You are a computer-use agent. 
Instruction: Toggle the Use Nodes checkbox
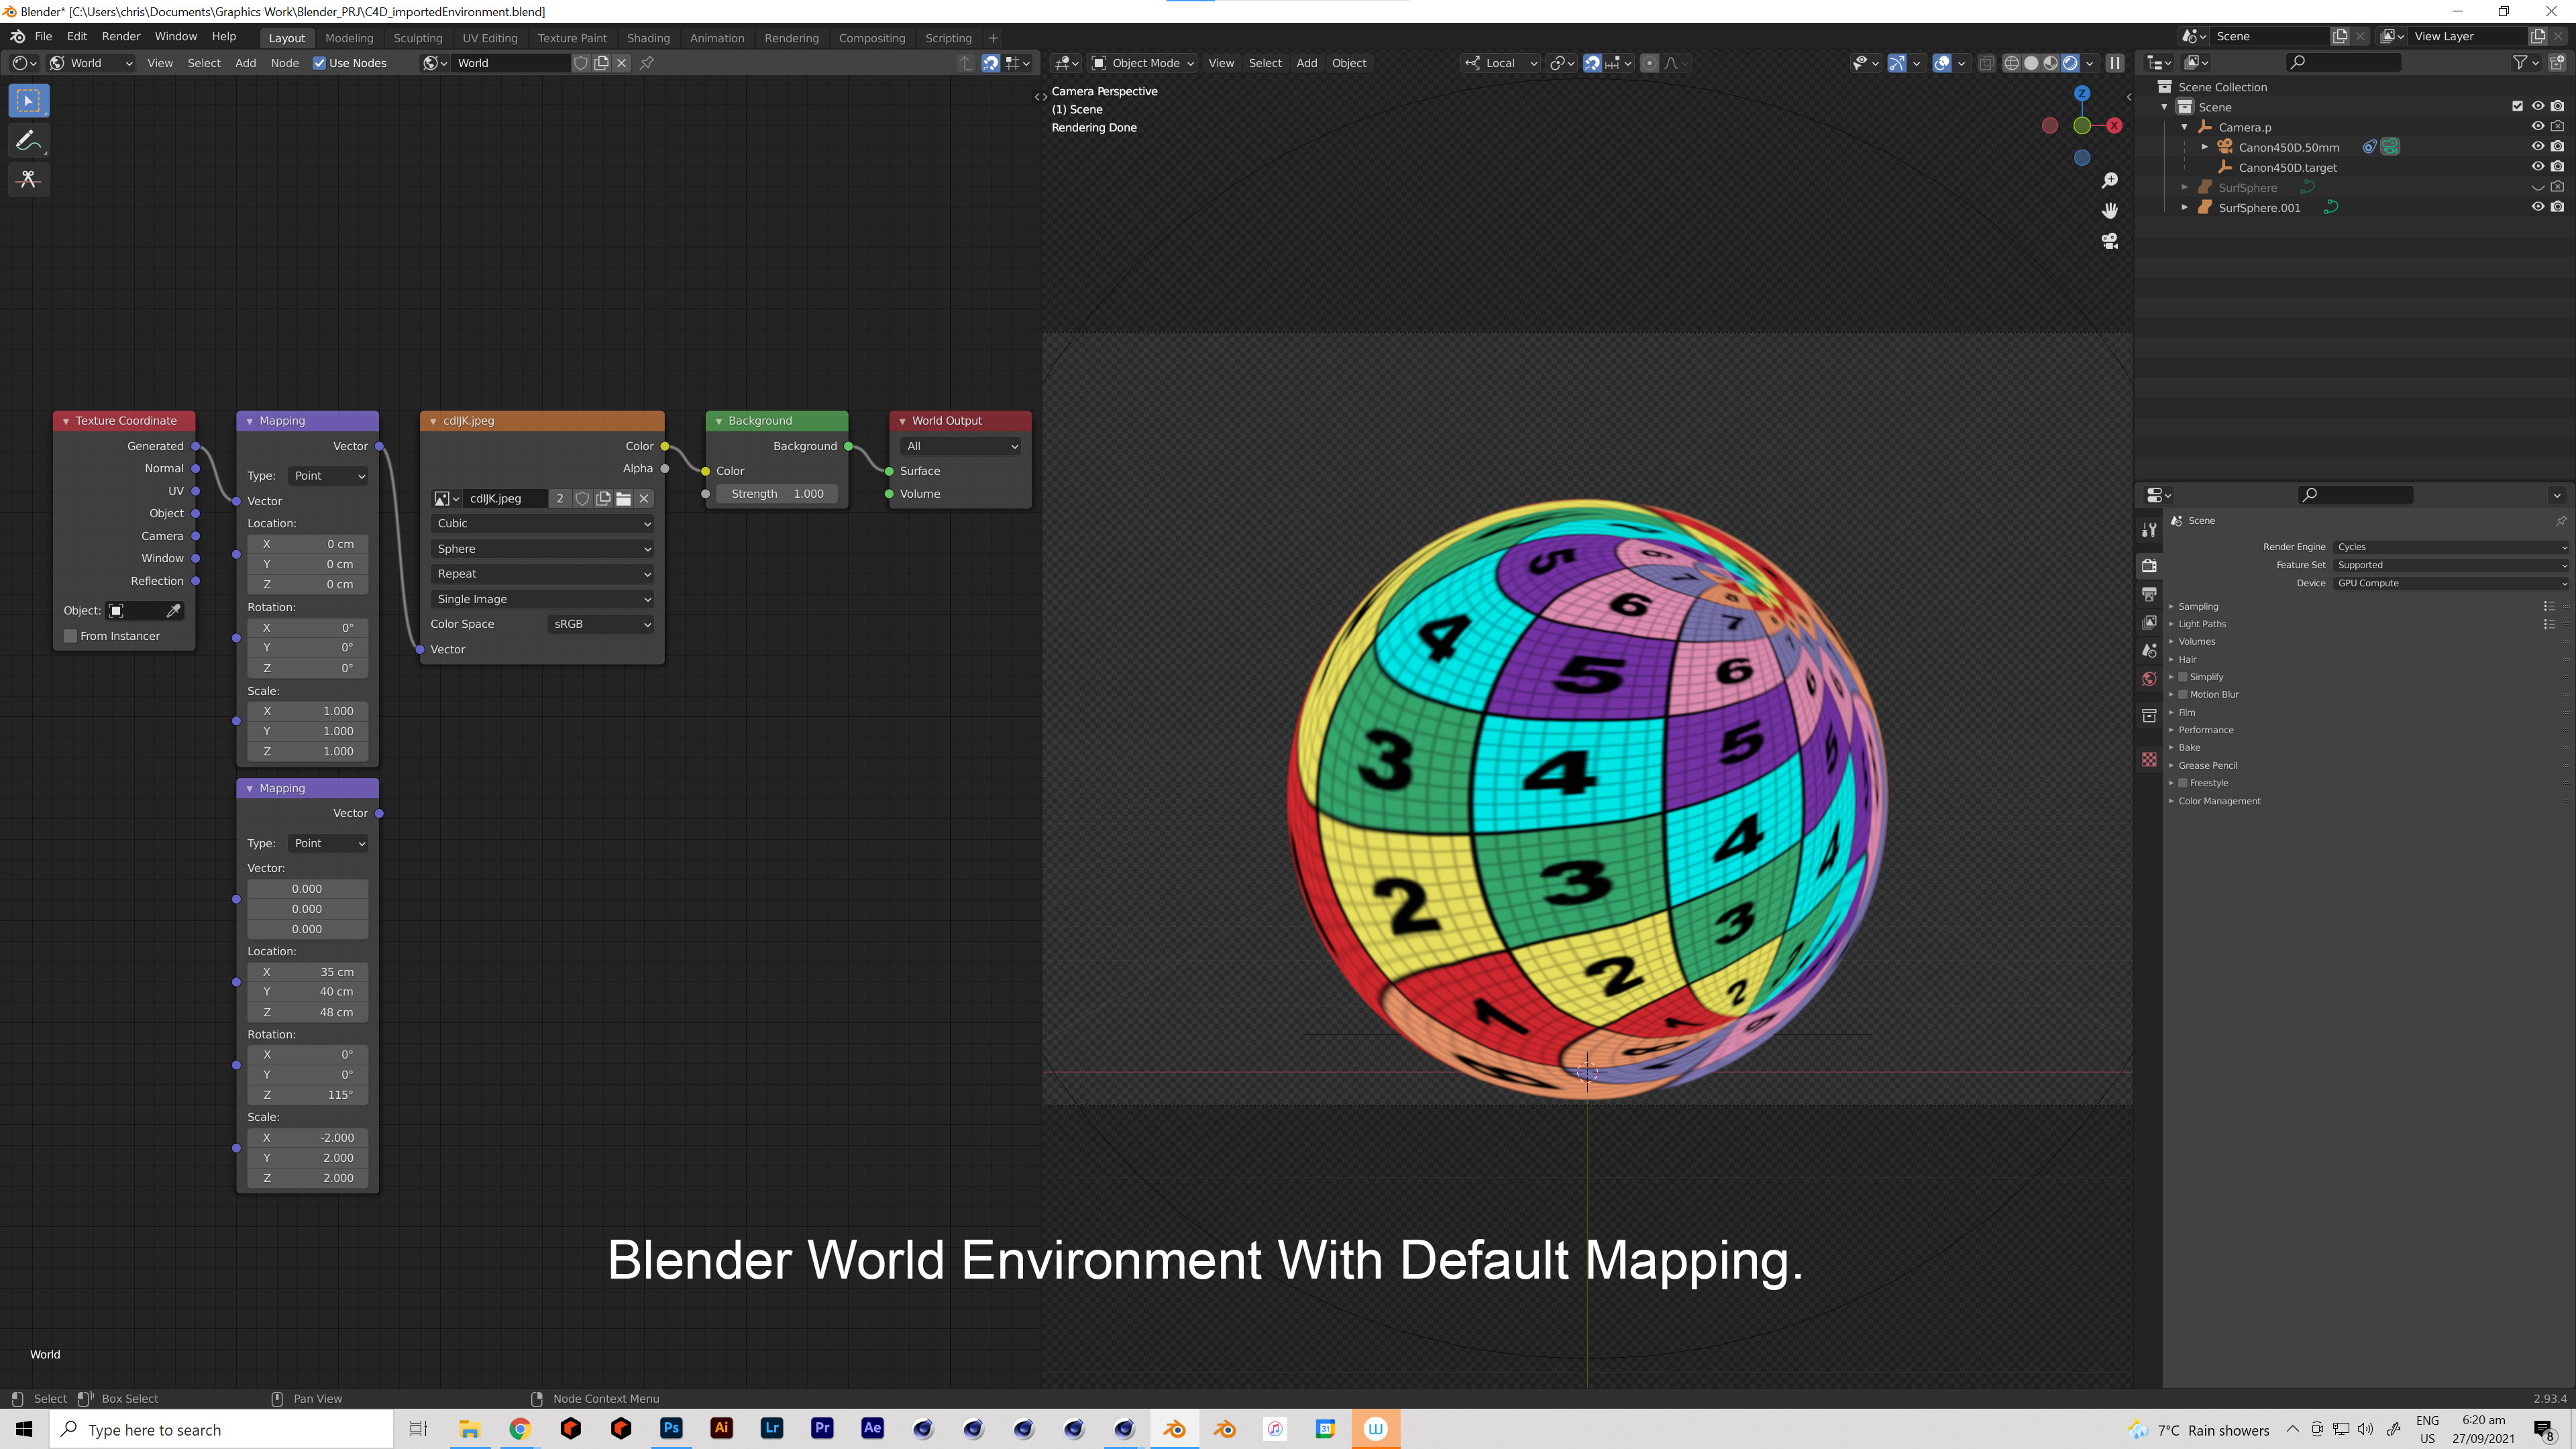coord(320,63)
